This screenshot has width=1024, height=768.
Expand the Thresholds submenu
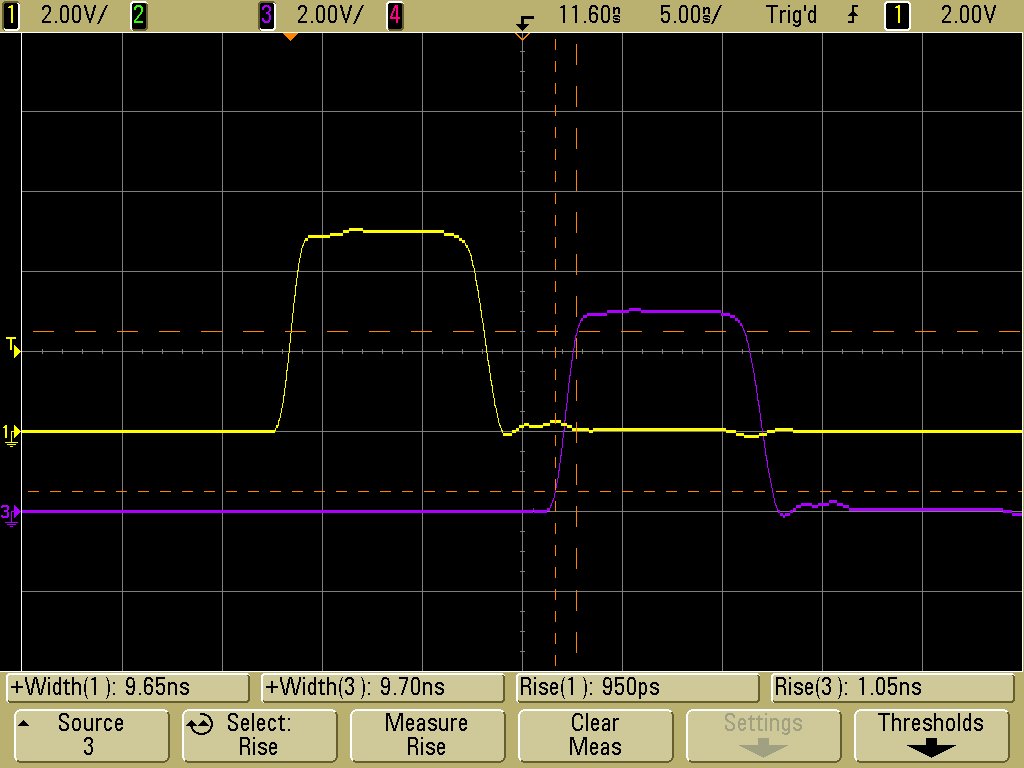(931, 735)
